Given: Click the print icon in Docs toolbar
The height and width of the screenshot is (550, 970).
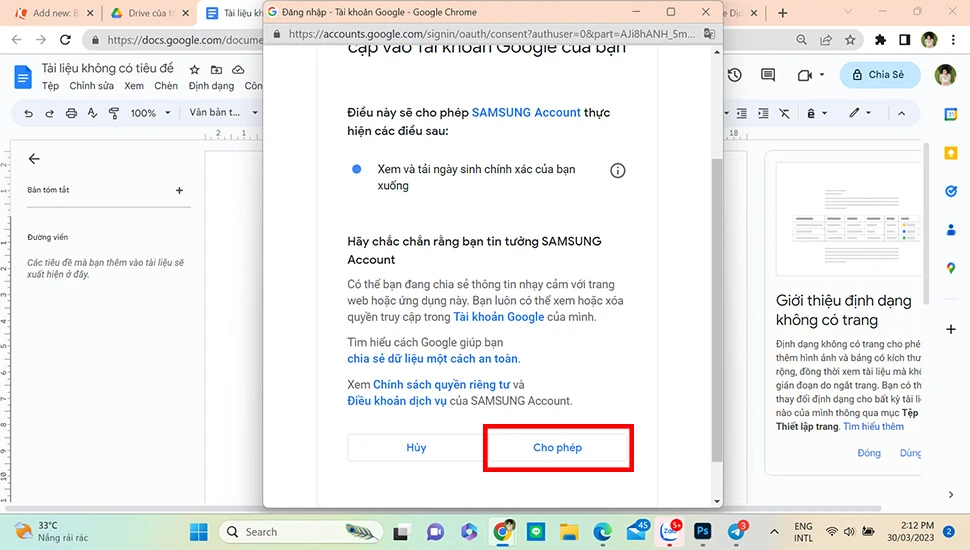Looking at the screenshot, I should pyautogui.click(x=71, y=113).
